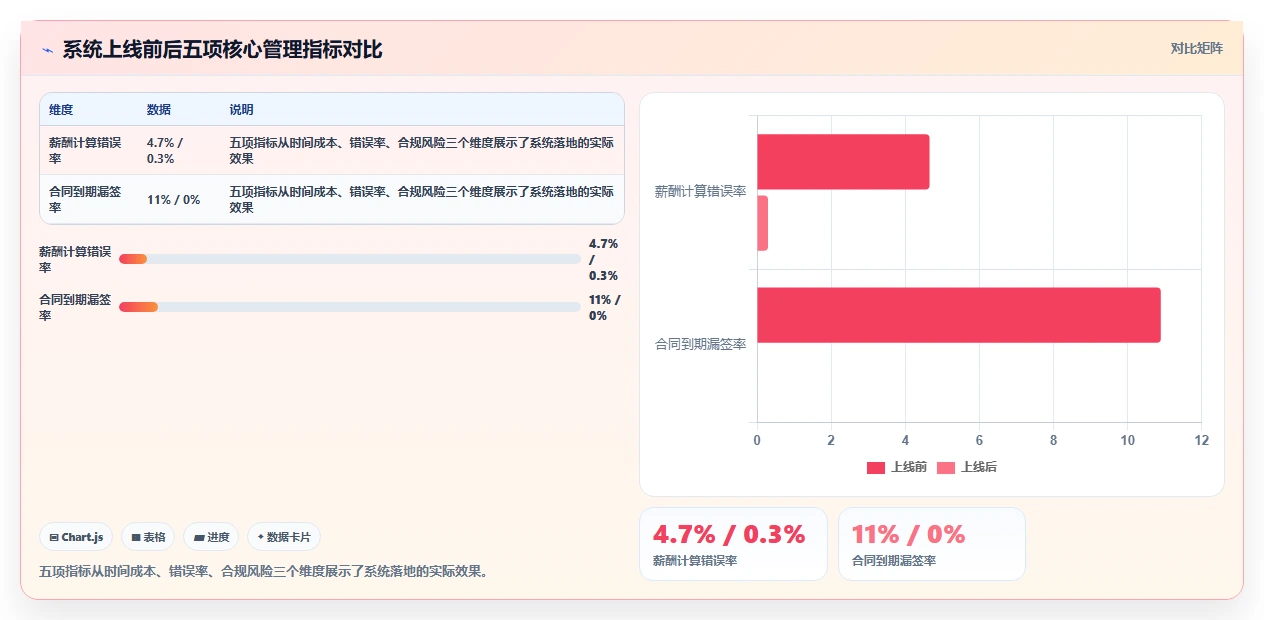1264x620 pixels.
Task: Toggle the 上线后 legend item
Action: pos(967,467)
